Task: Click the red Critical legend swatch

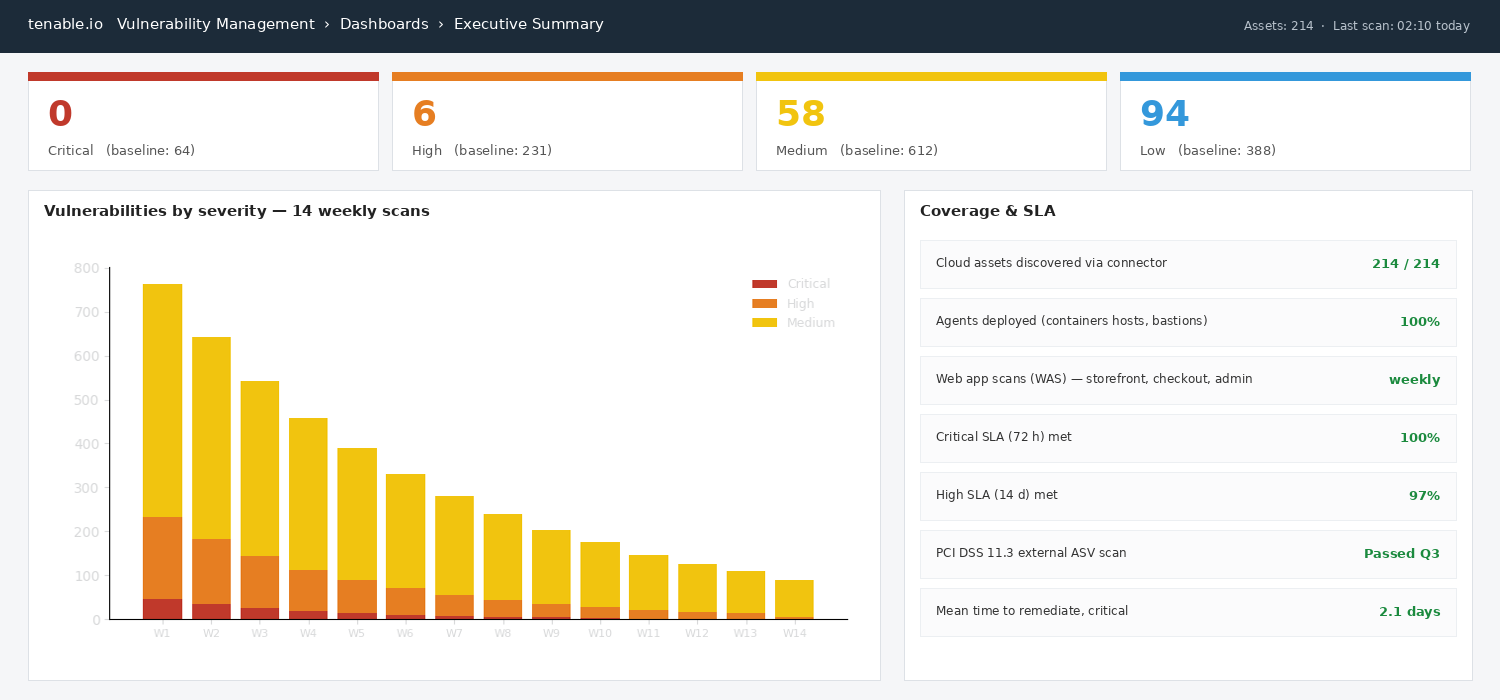Action: pyautogui.click(x=764, y=284)
